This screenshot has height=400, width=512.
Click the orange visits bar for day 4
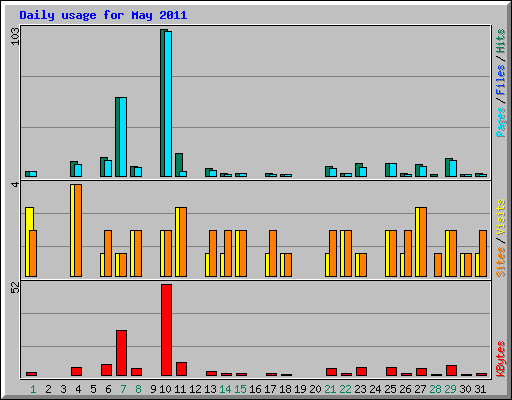click(x=78, y=230)
